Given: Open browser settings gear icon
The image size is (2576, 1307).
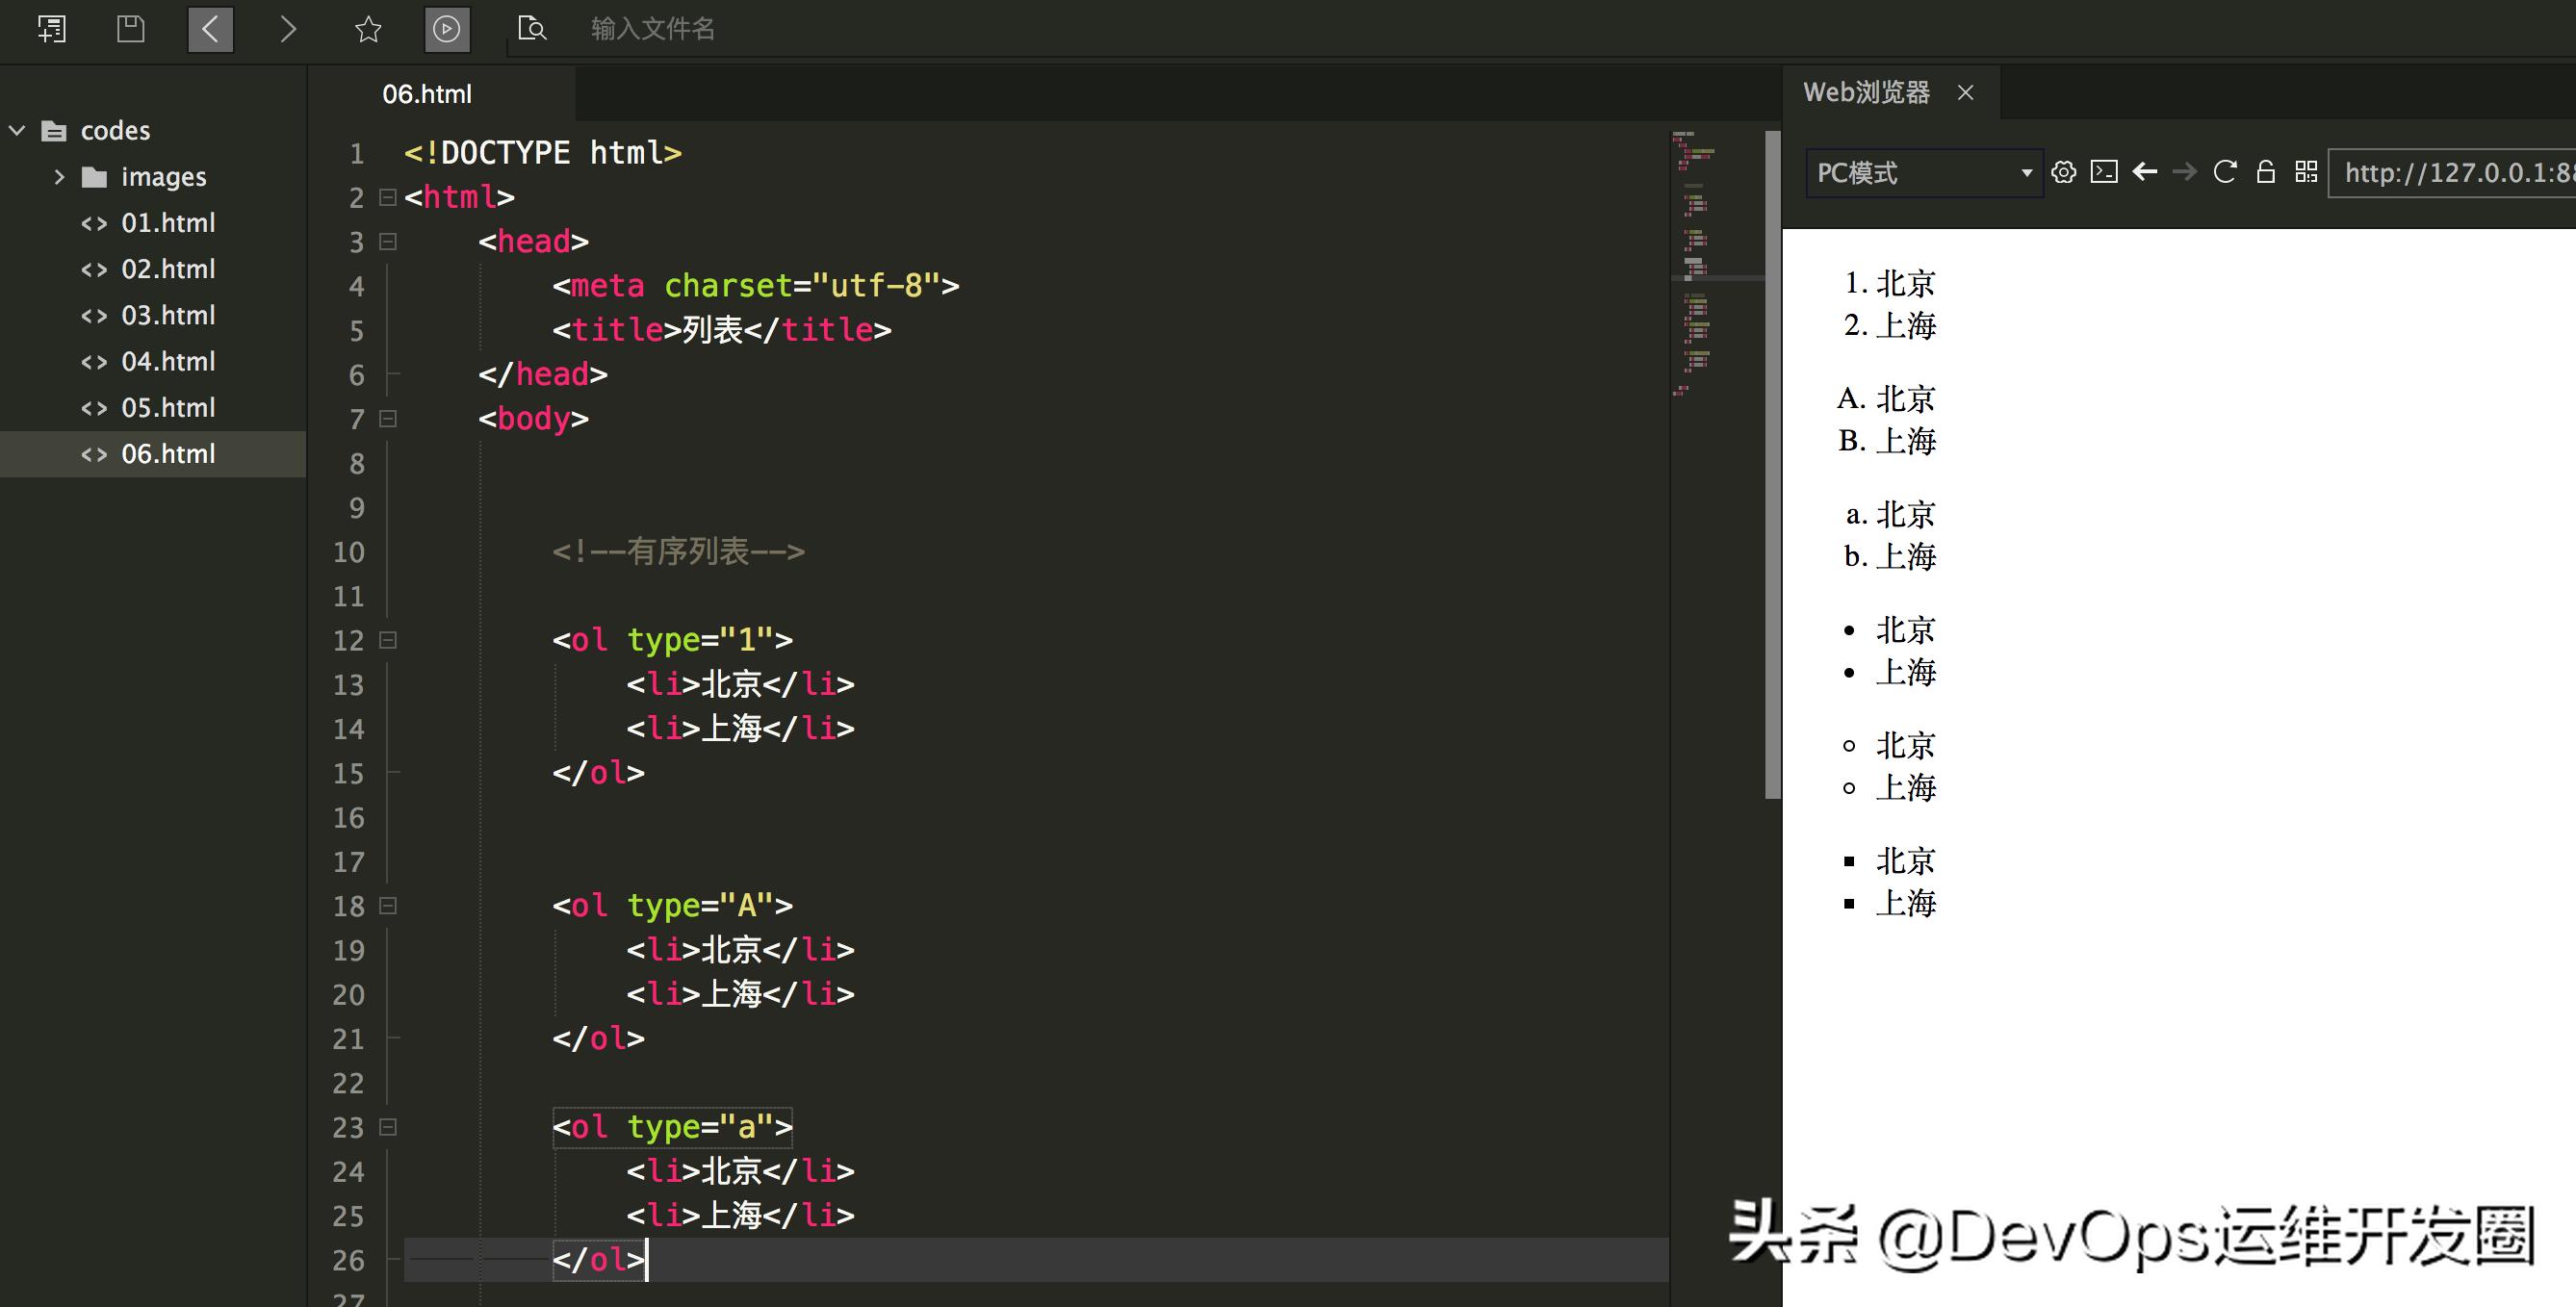Looking at the screenshot, I should (2063, 172).
